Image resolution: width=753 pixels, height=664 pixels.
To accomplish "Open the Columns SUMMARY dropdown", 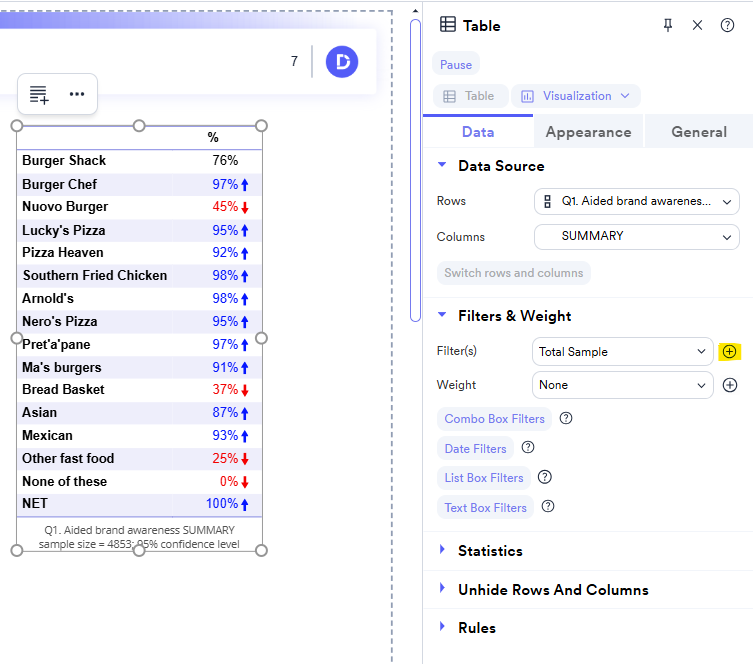I will pos(636,237).
